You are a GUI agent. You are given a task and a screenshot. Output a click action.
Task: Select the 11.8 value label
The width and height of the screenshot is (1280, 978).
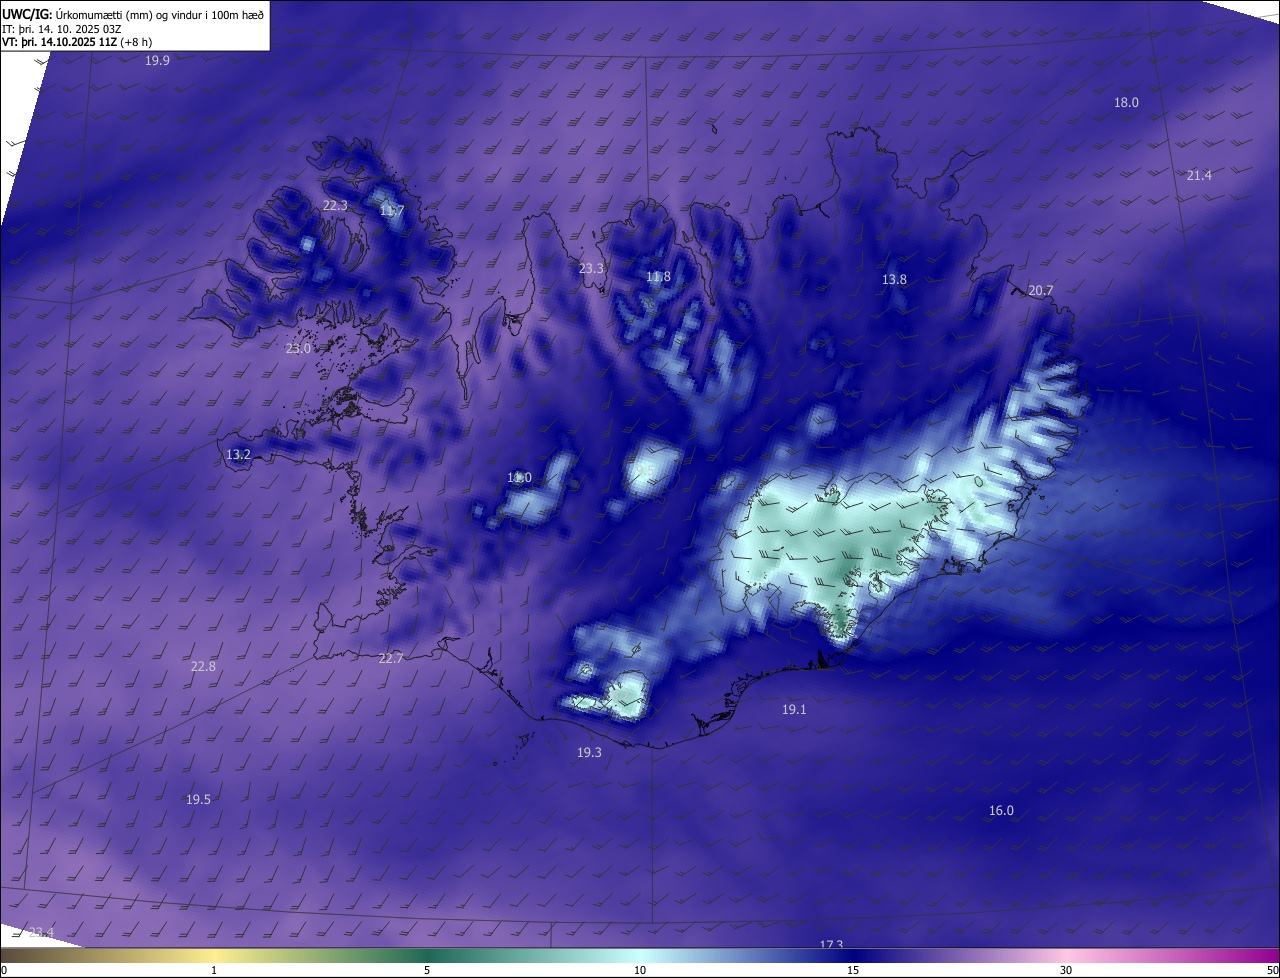[658, 277]
